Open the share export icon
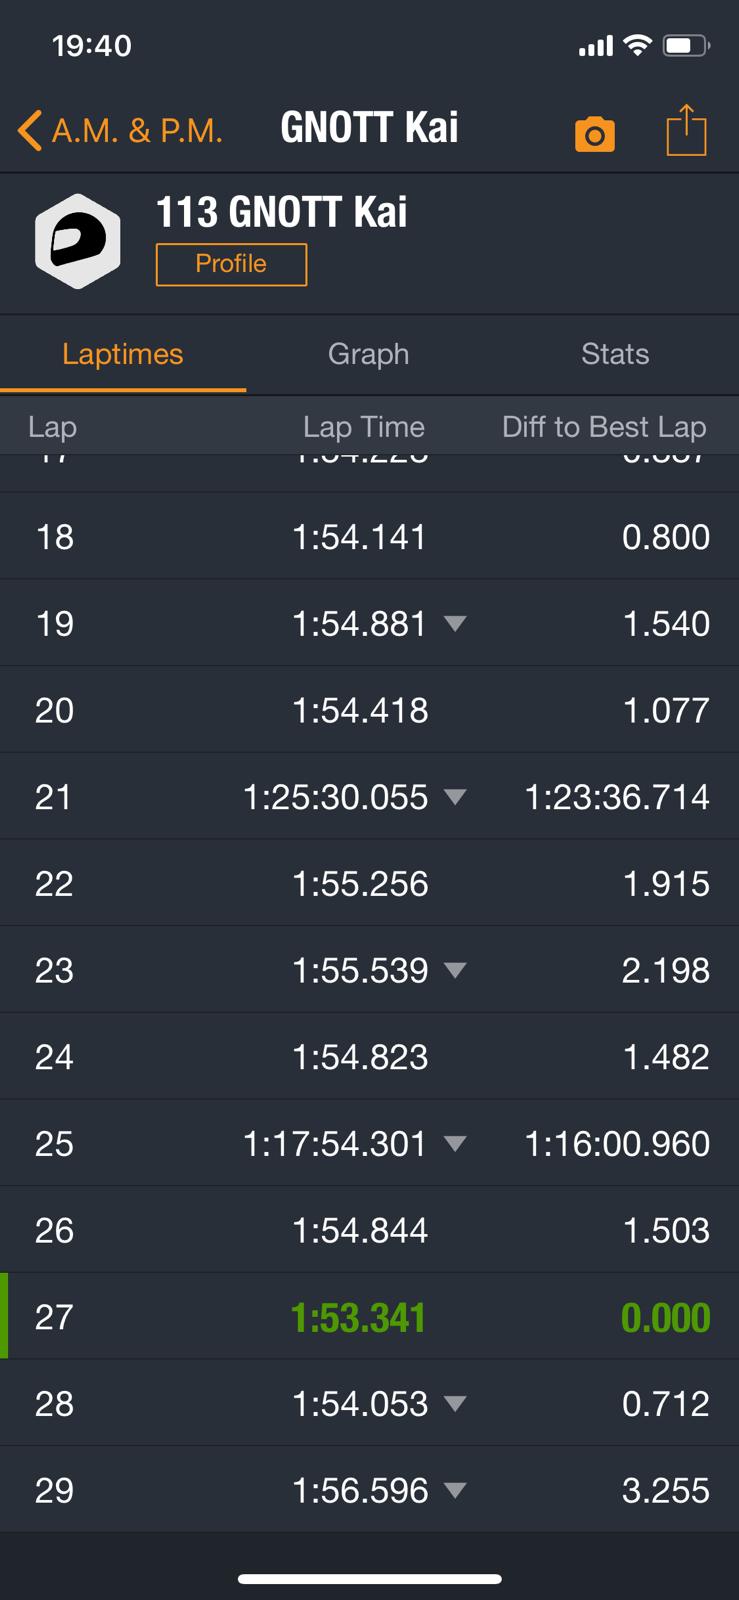Viewport: 739px width, 1600px height. 686,130
